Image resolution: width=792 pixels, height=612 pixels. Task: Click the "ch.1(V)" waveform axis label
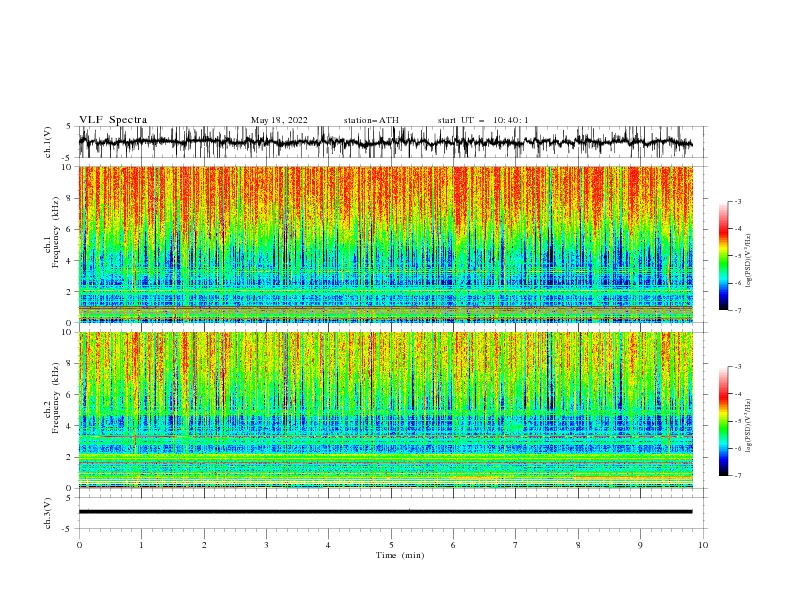point(48,142)
